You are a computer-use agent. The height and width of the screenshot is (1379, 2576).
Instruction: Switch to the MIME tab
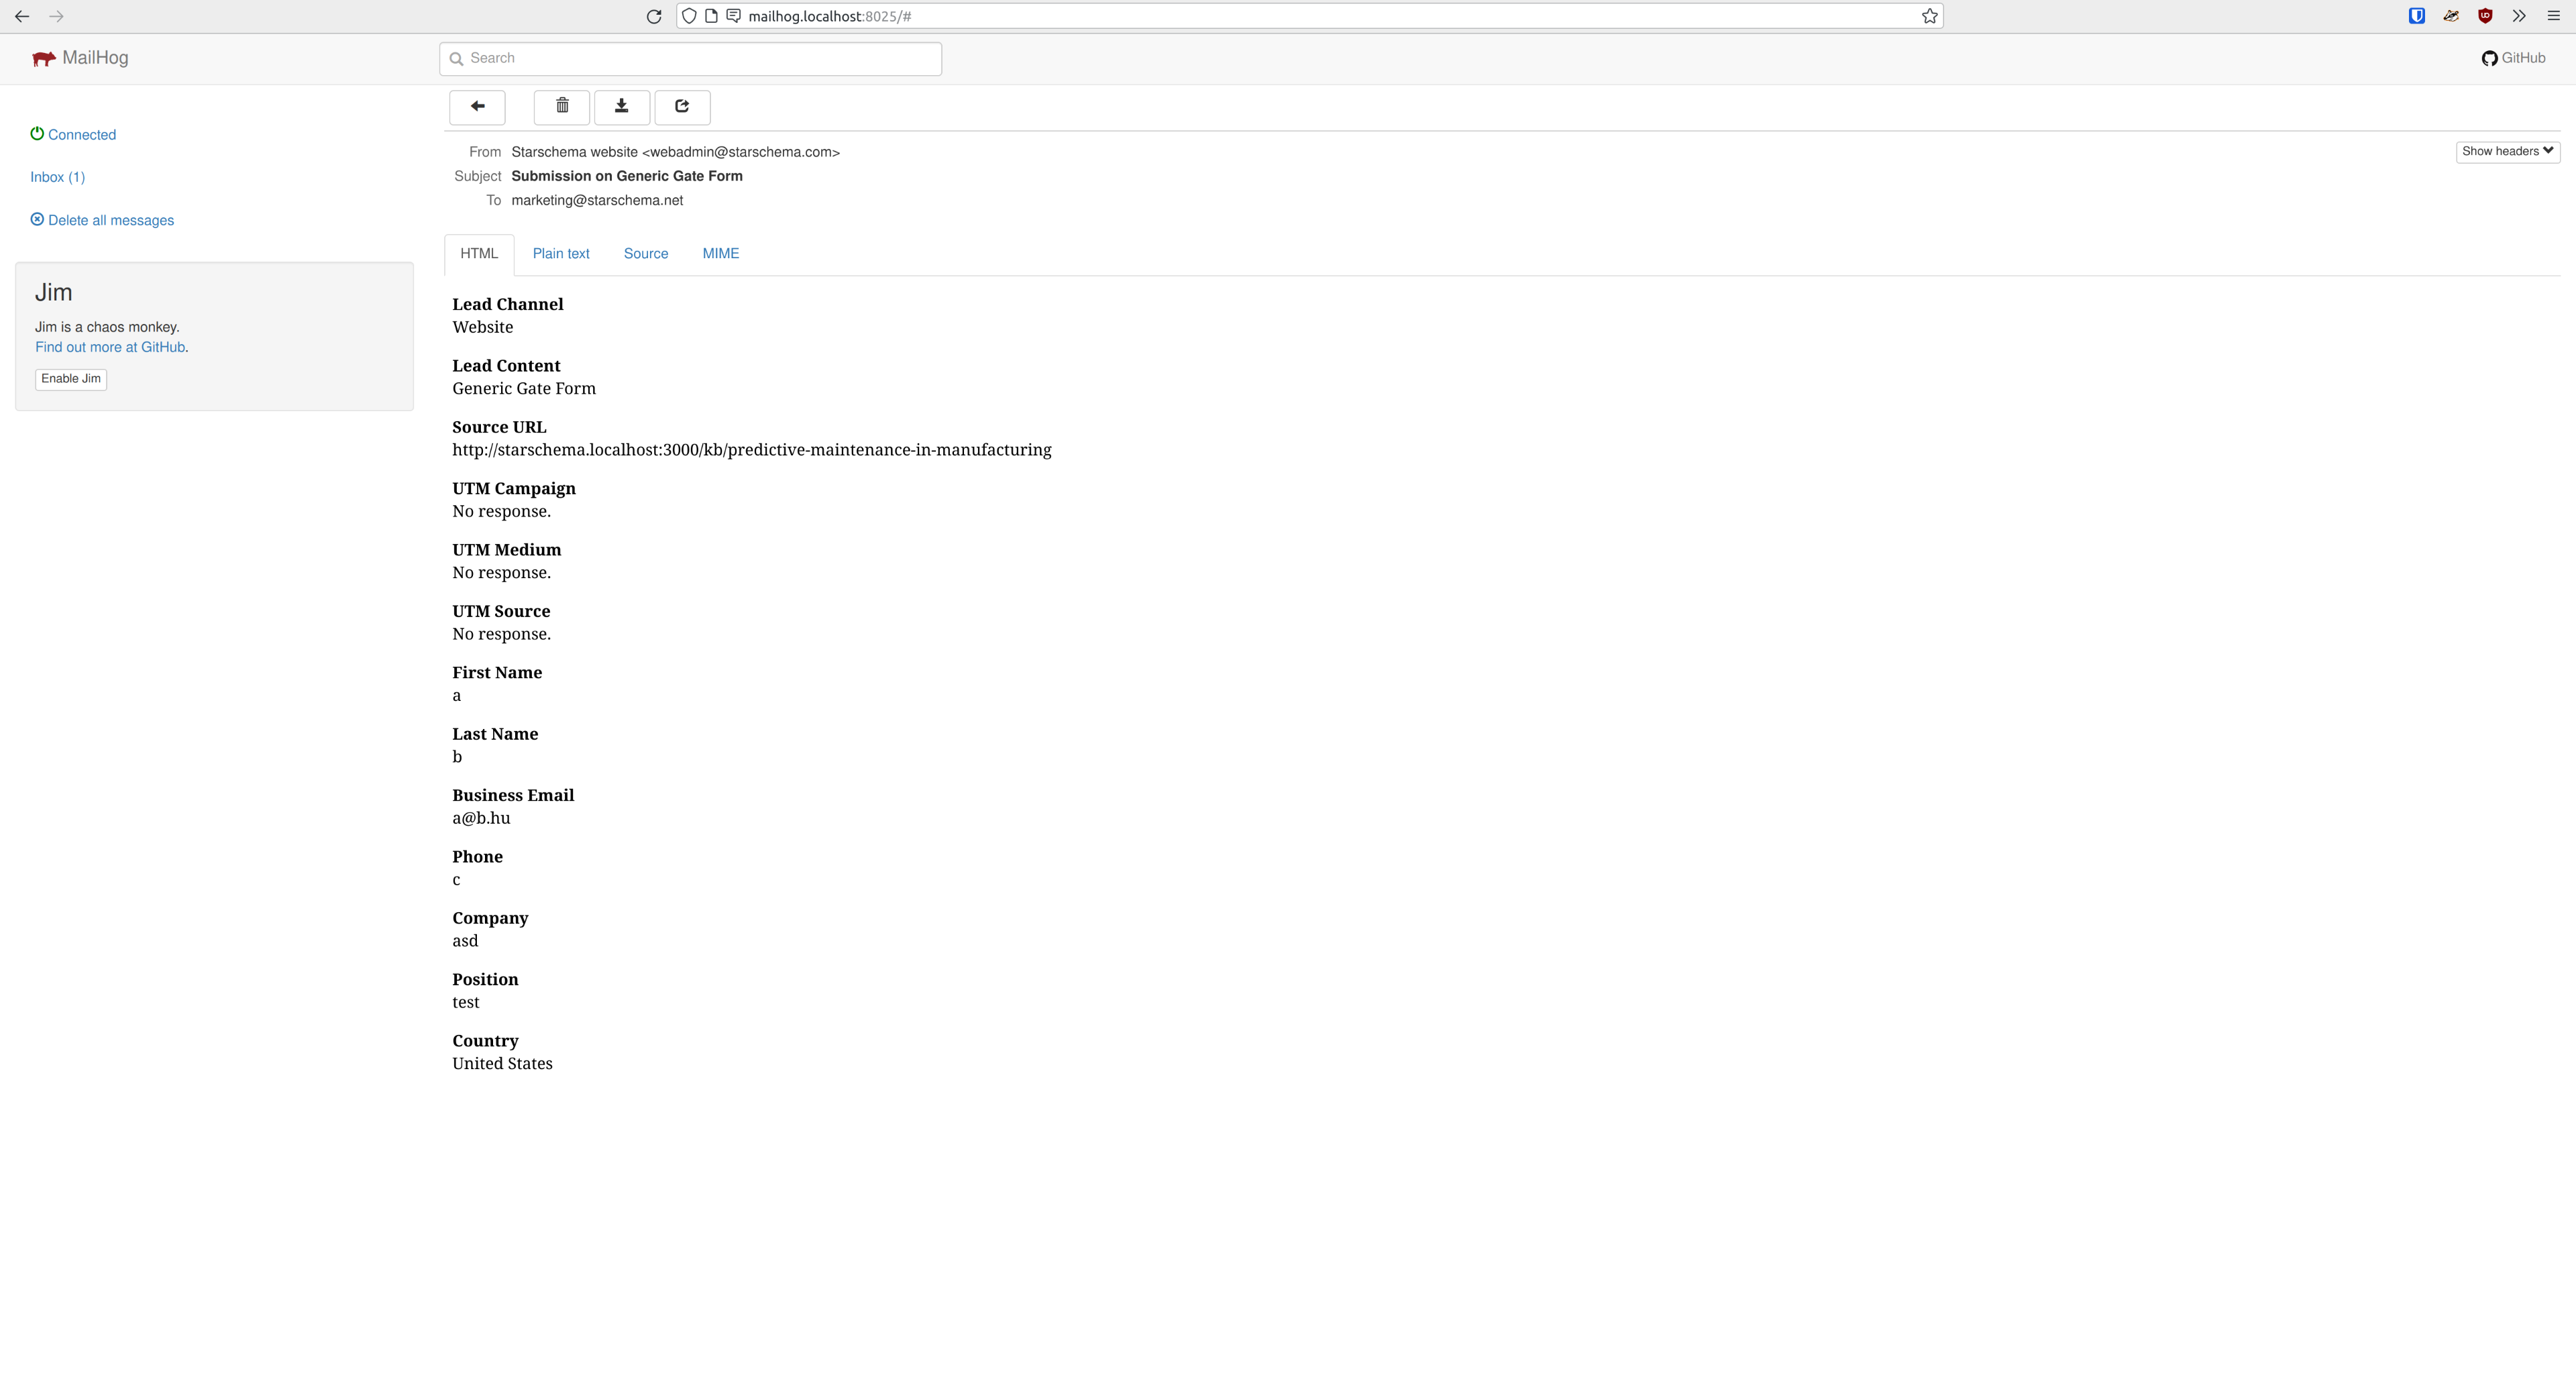720,253
